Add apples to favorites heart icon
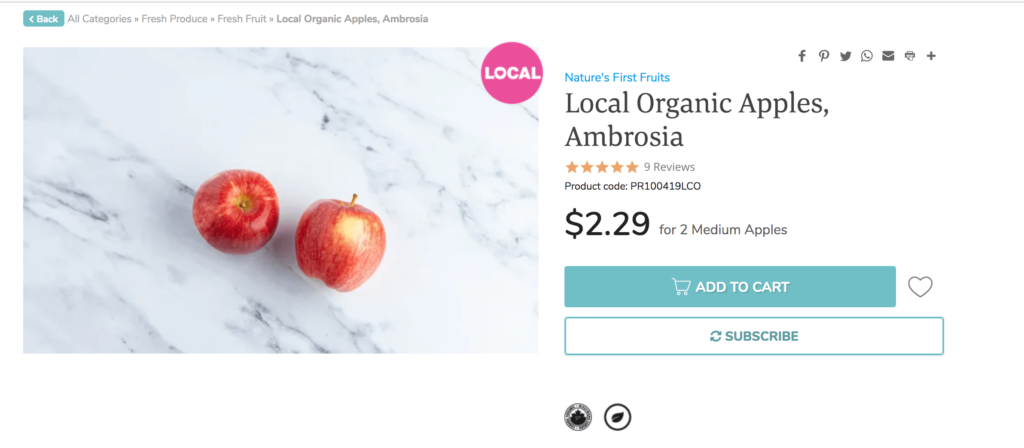Image resolution: width=1024 pixels, height=448 pixels. tap(920, 287)
